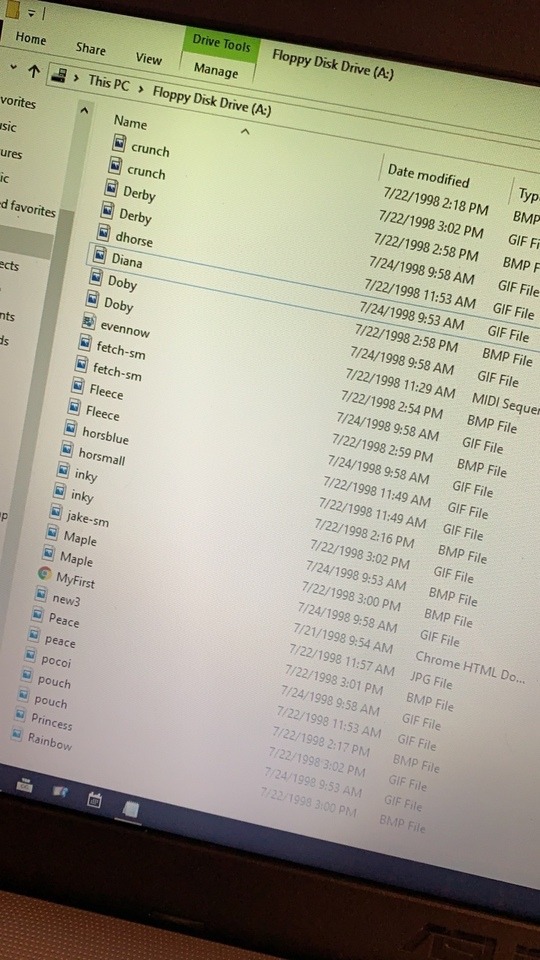Click the date 7/22/1998 2:18 PM

point(436,201)
